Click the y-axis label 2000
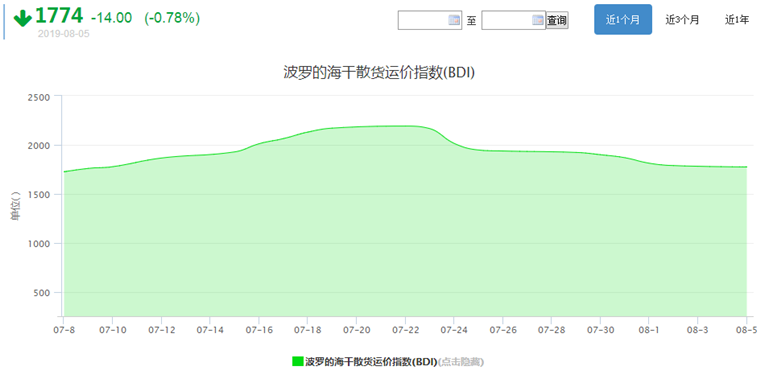This screenshot has width=760, height=370. 40,145
